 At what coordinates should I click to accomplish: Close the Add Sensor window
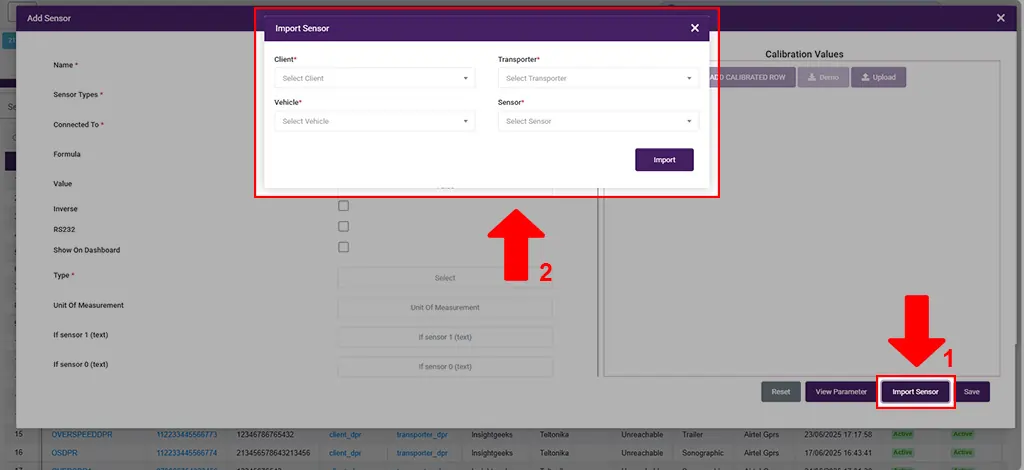(x=1000, y=18)
